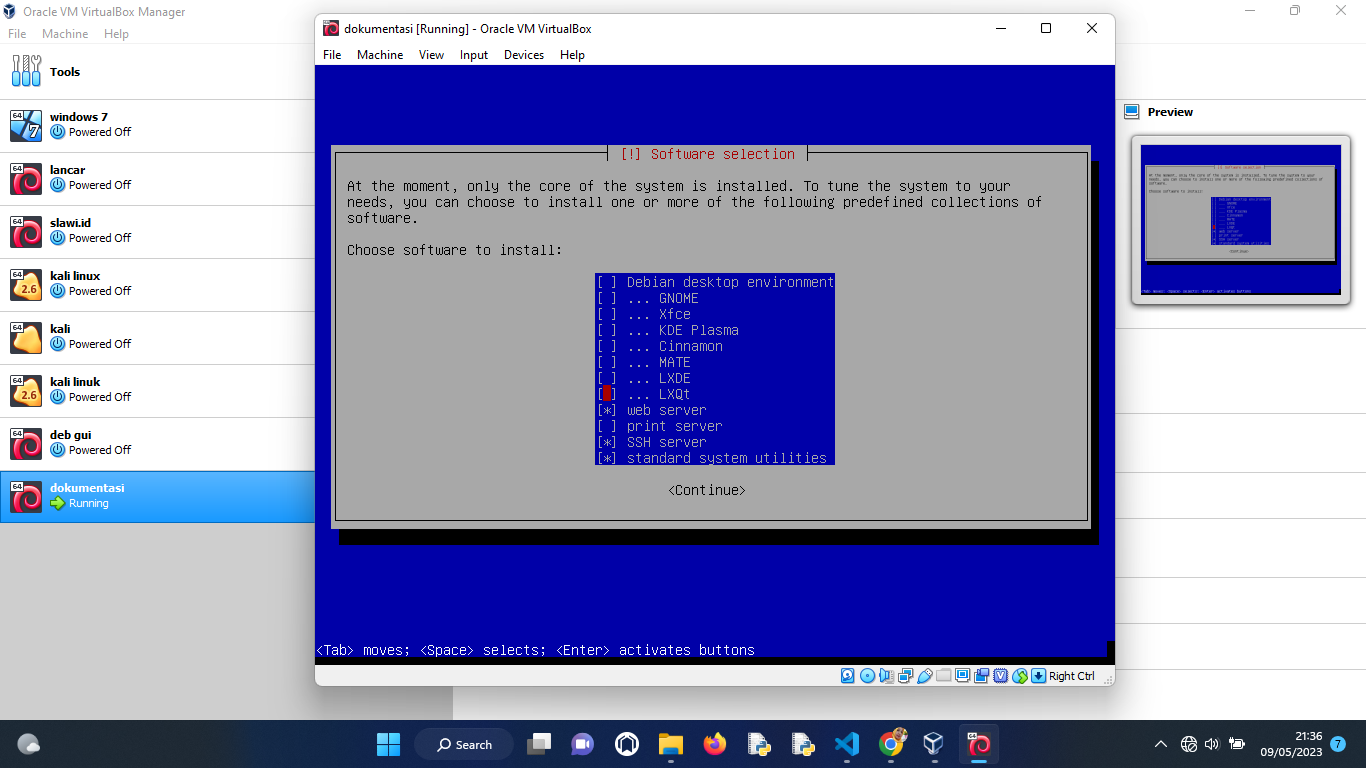Open File Explorer from the taskbar
The width and height of the screenshot is (1366, 768).
(x=670, y=744)
